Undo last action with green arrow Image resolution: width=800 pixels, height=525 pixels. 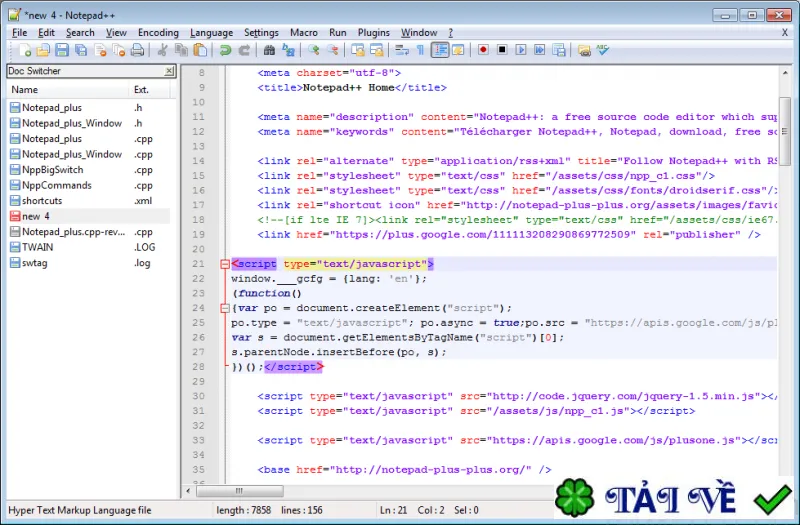tap(225, 50)
